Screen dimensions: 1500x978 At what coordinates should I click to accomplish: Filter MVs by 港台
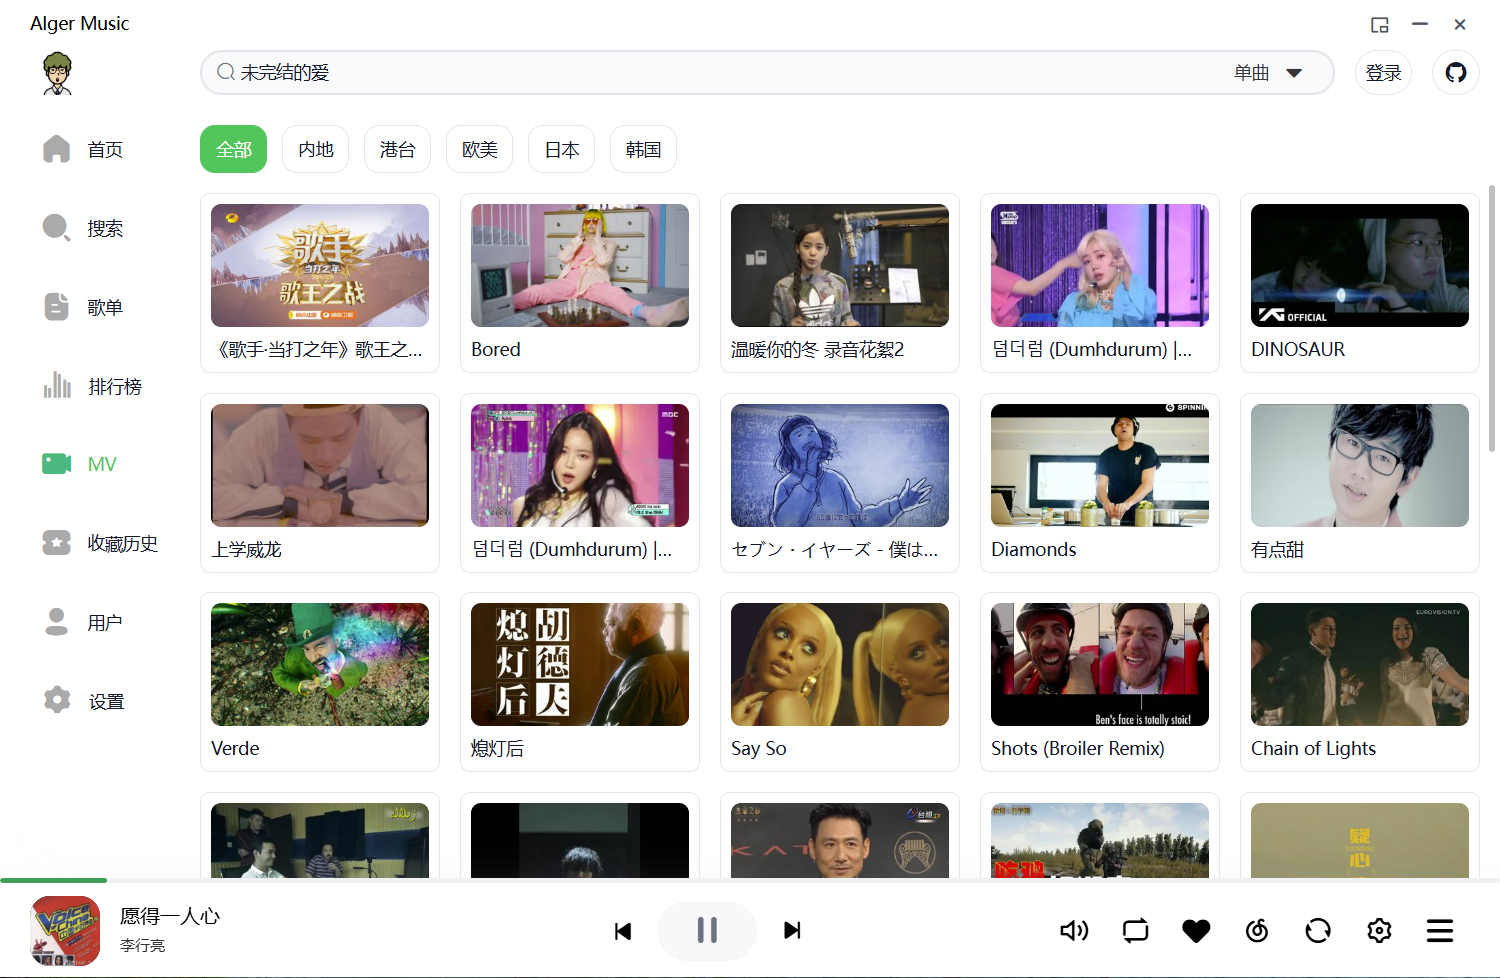(398, 149)
